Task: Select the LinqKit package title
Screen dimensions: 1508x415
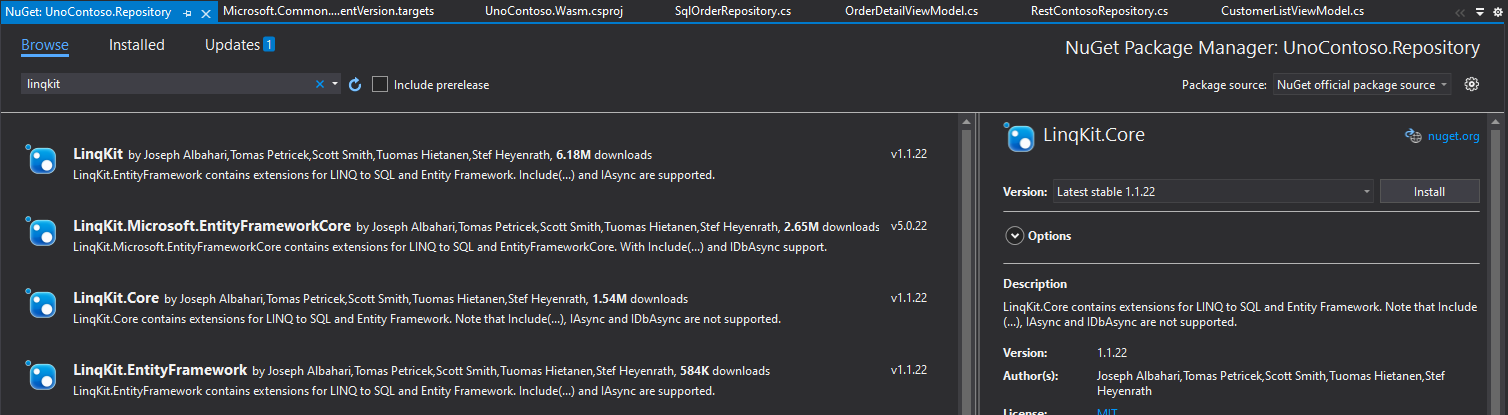Action: [98, 155]
